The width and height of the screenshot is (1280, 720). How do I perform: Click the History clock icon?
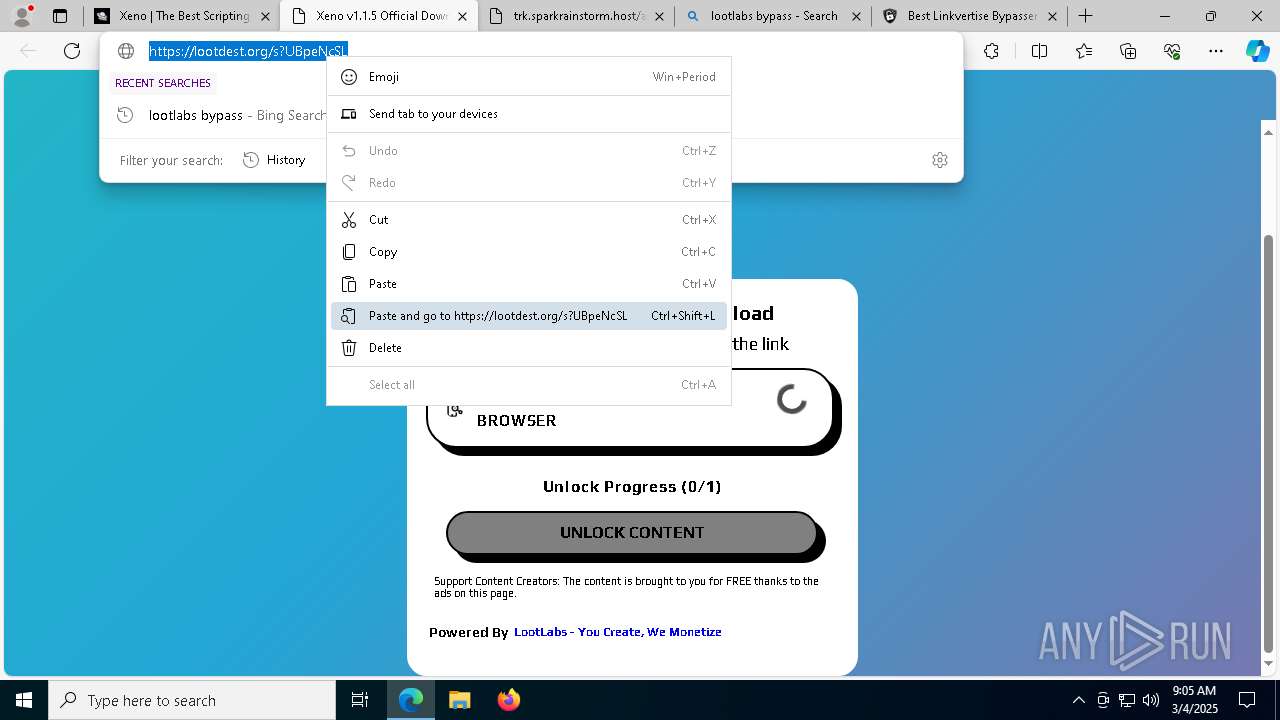point(251,160)
